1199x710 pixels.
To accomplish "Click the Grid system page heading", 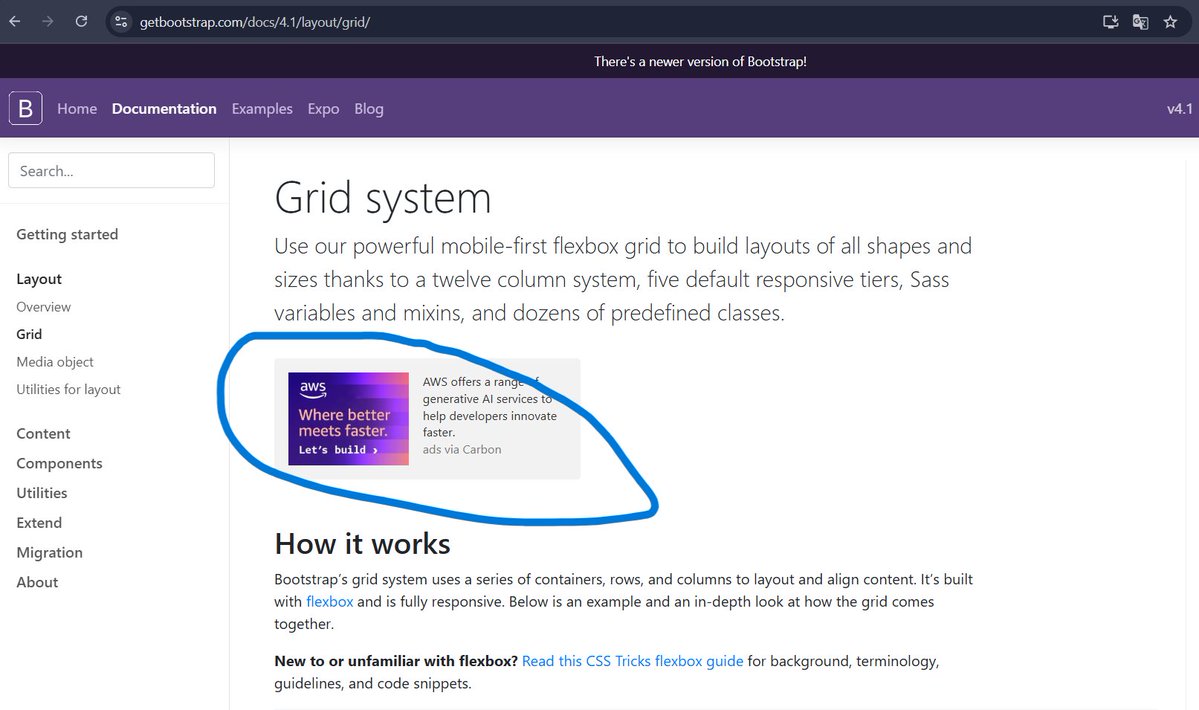I will tap(382, 199).
